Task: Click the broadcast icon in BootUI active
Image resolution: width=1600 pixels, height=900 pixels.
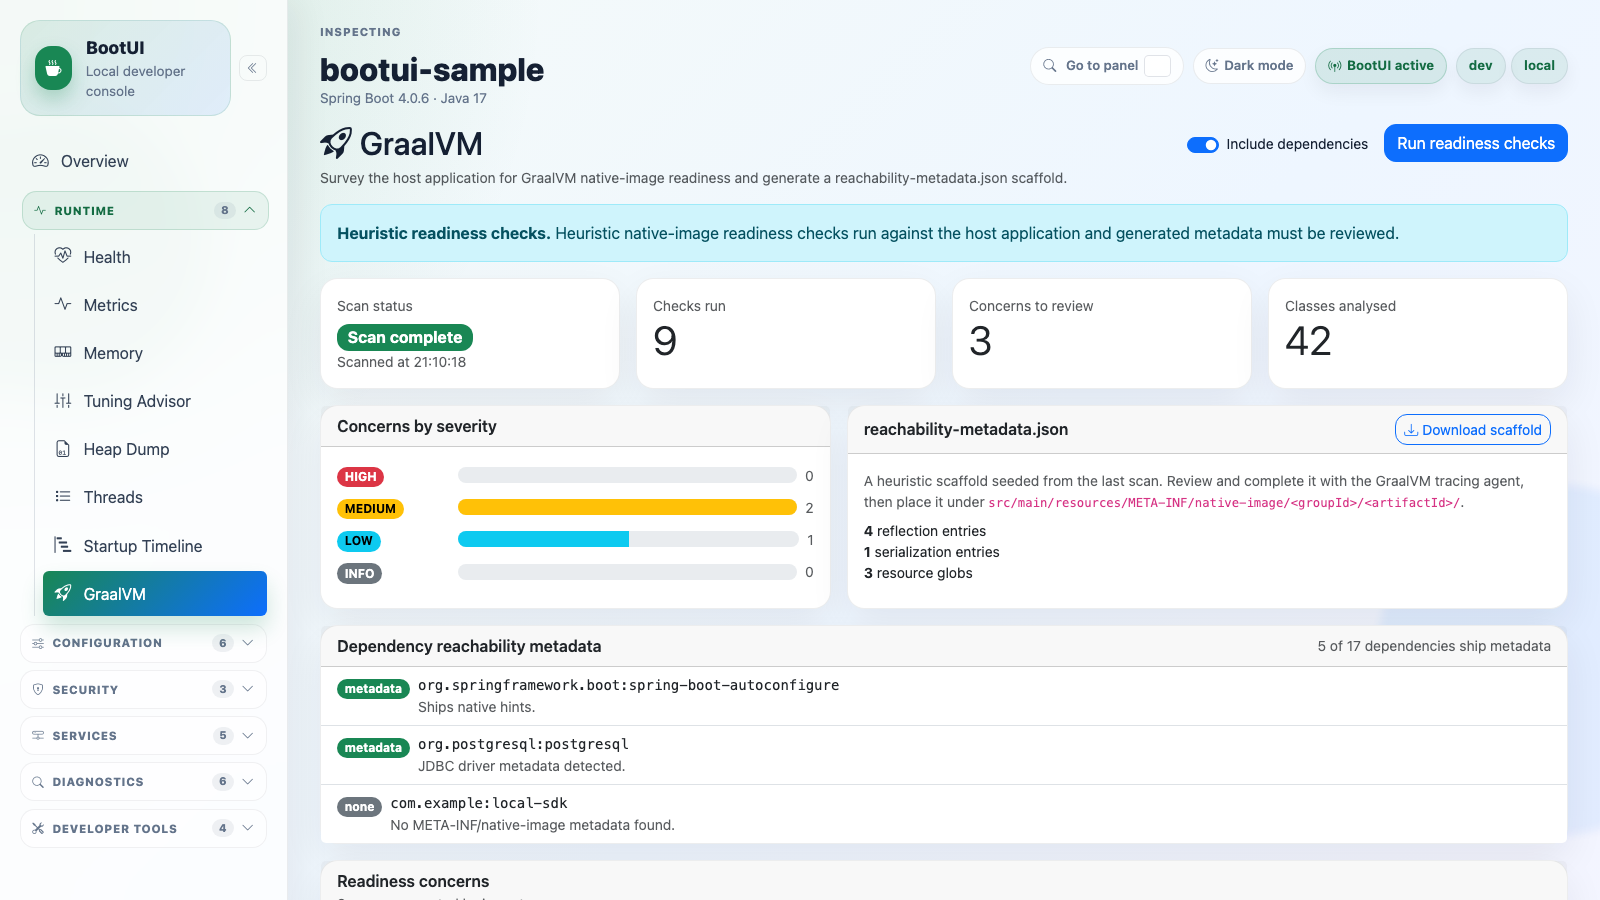Action: [x=1335, y=66]
